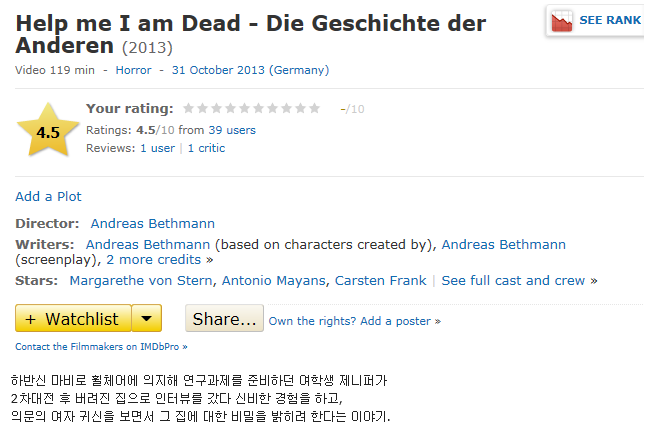Open the Horror genre link
Image resolution: width=666 pixels, height=441 pixels.
[x=134, y=70]
